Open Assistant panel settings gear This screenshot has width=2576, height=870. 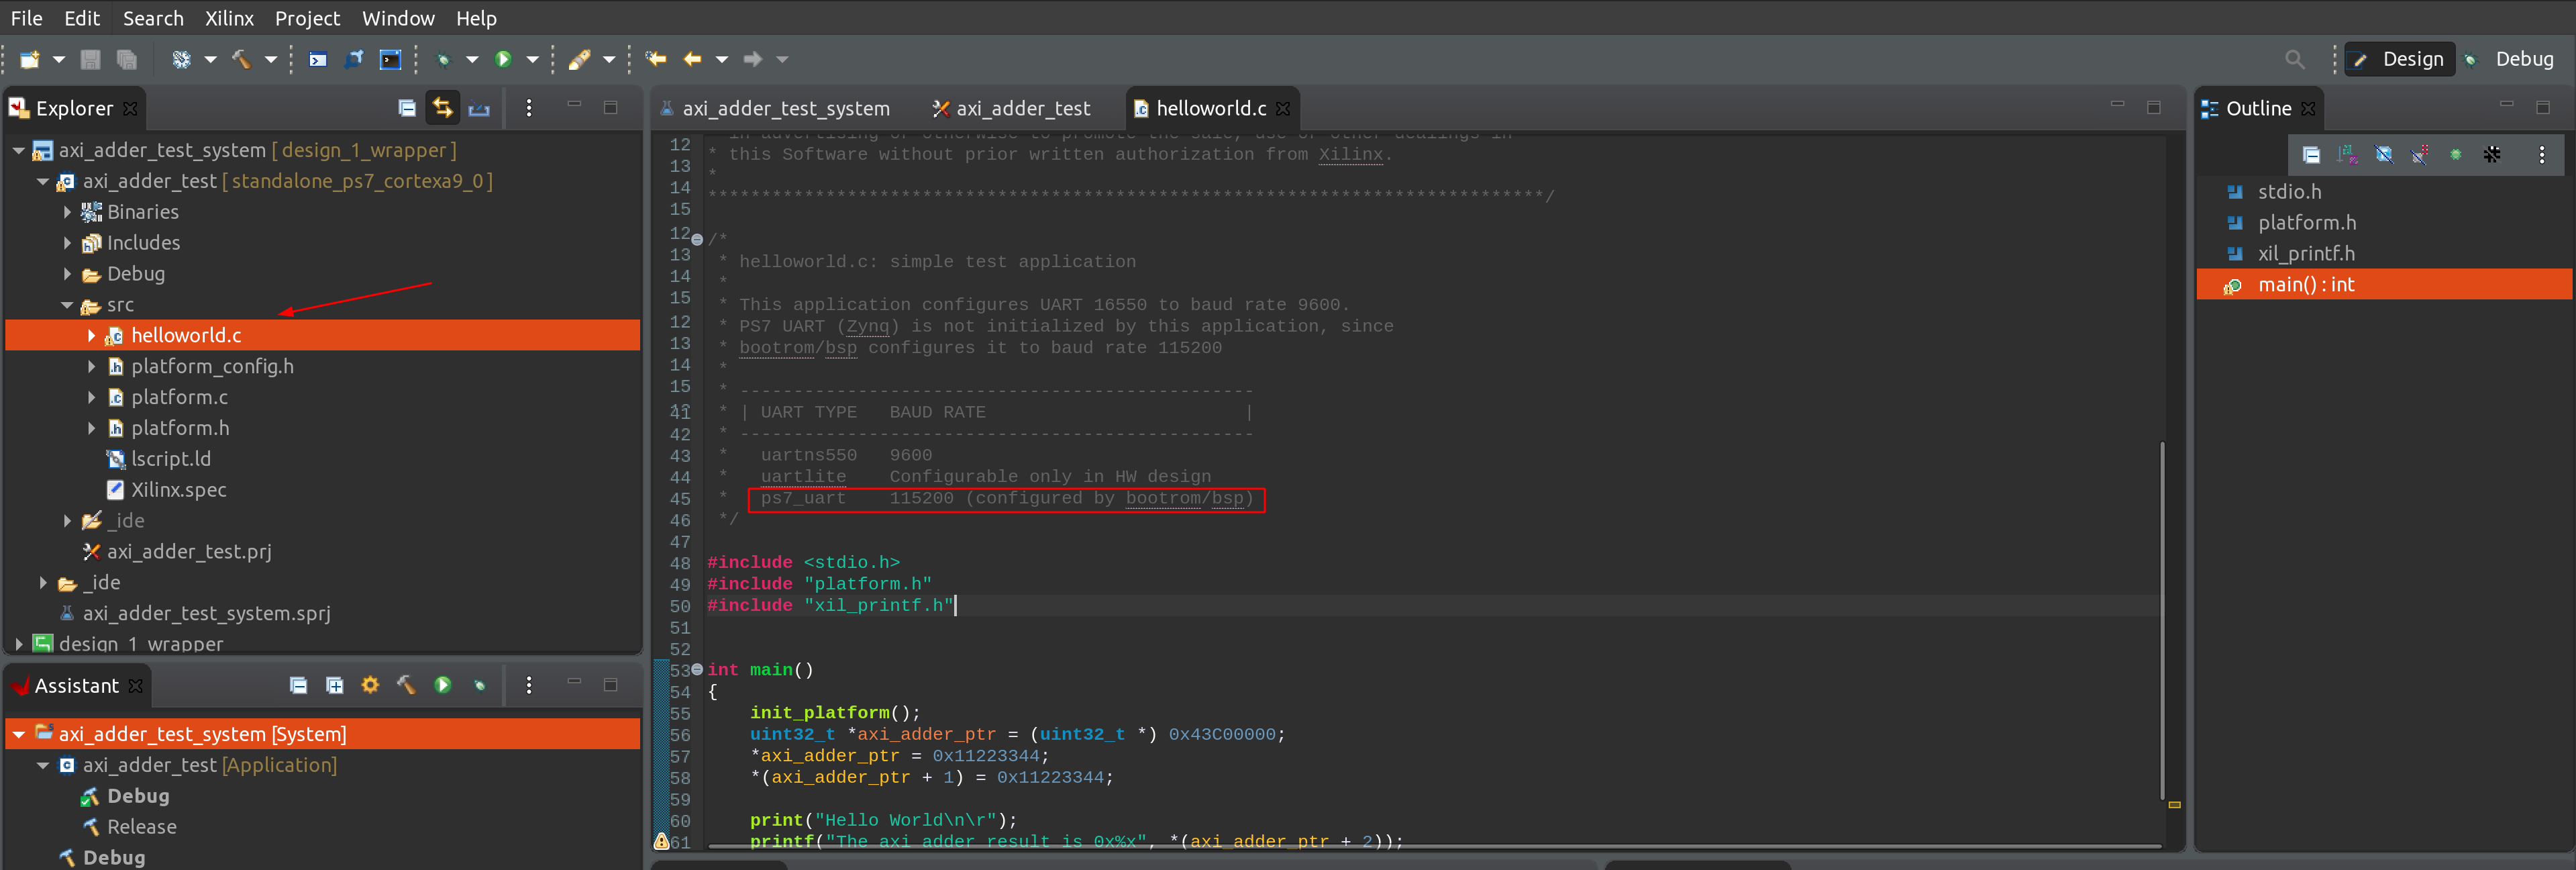(x=370, y=686)
